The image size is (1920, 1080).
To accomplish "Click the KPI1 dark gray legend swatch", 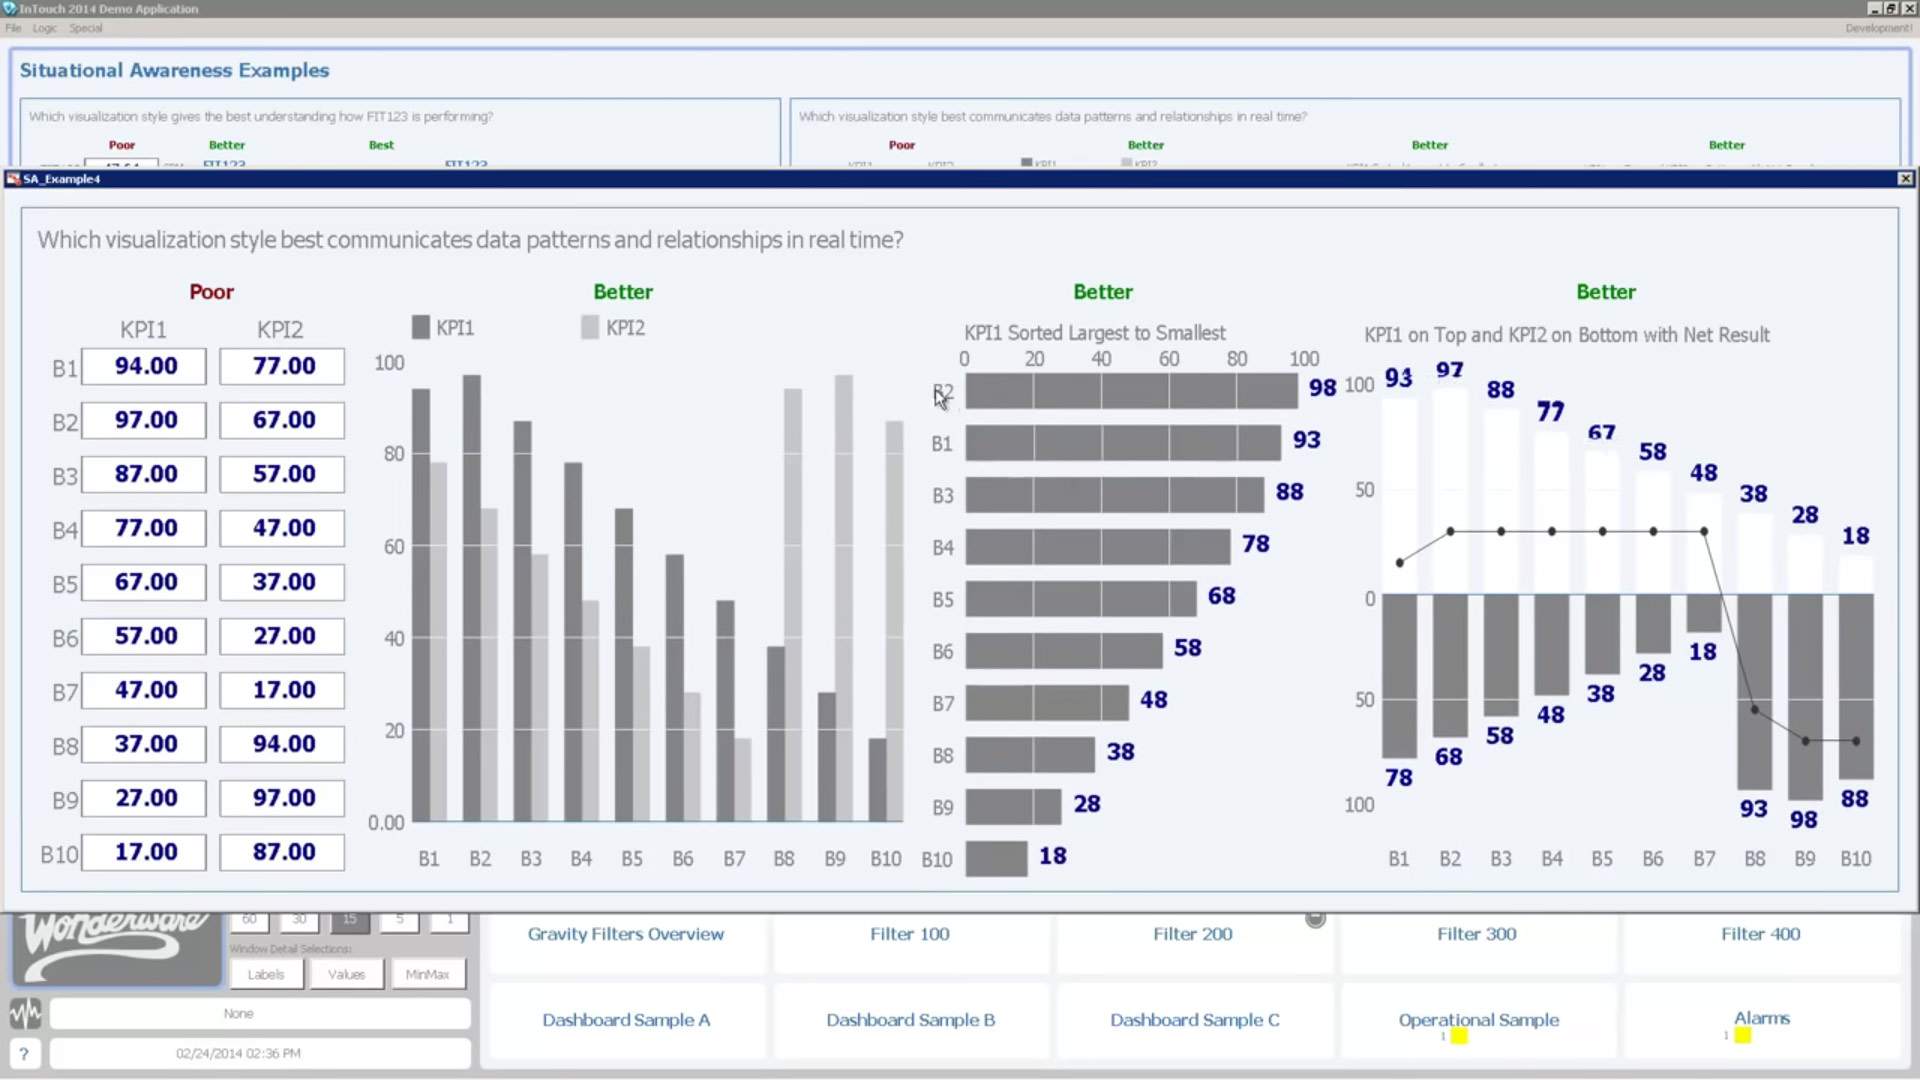I will click(x=421, y=328).
